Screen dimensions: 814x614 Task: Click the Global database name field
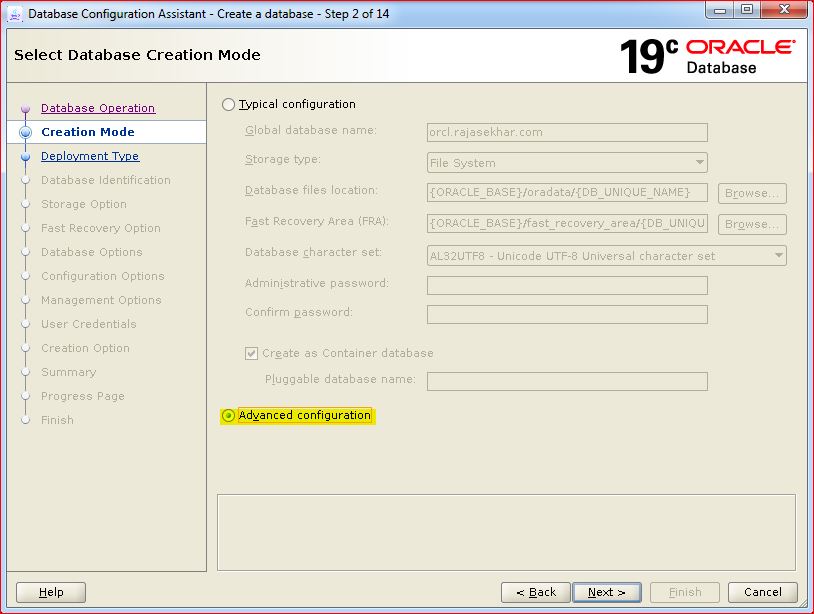point(567,131)
